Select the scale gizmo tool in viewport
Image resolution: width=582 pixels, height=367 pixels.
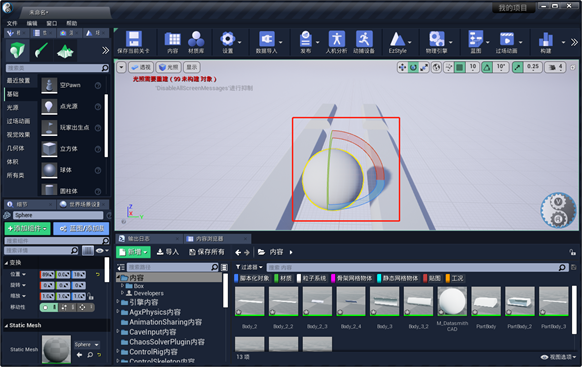pos(424,67)
